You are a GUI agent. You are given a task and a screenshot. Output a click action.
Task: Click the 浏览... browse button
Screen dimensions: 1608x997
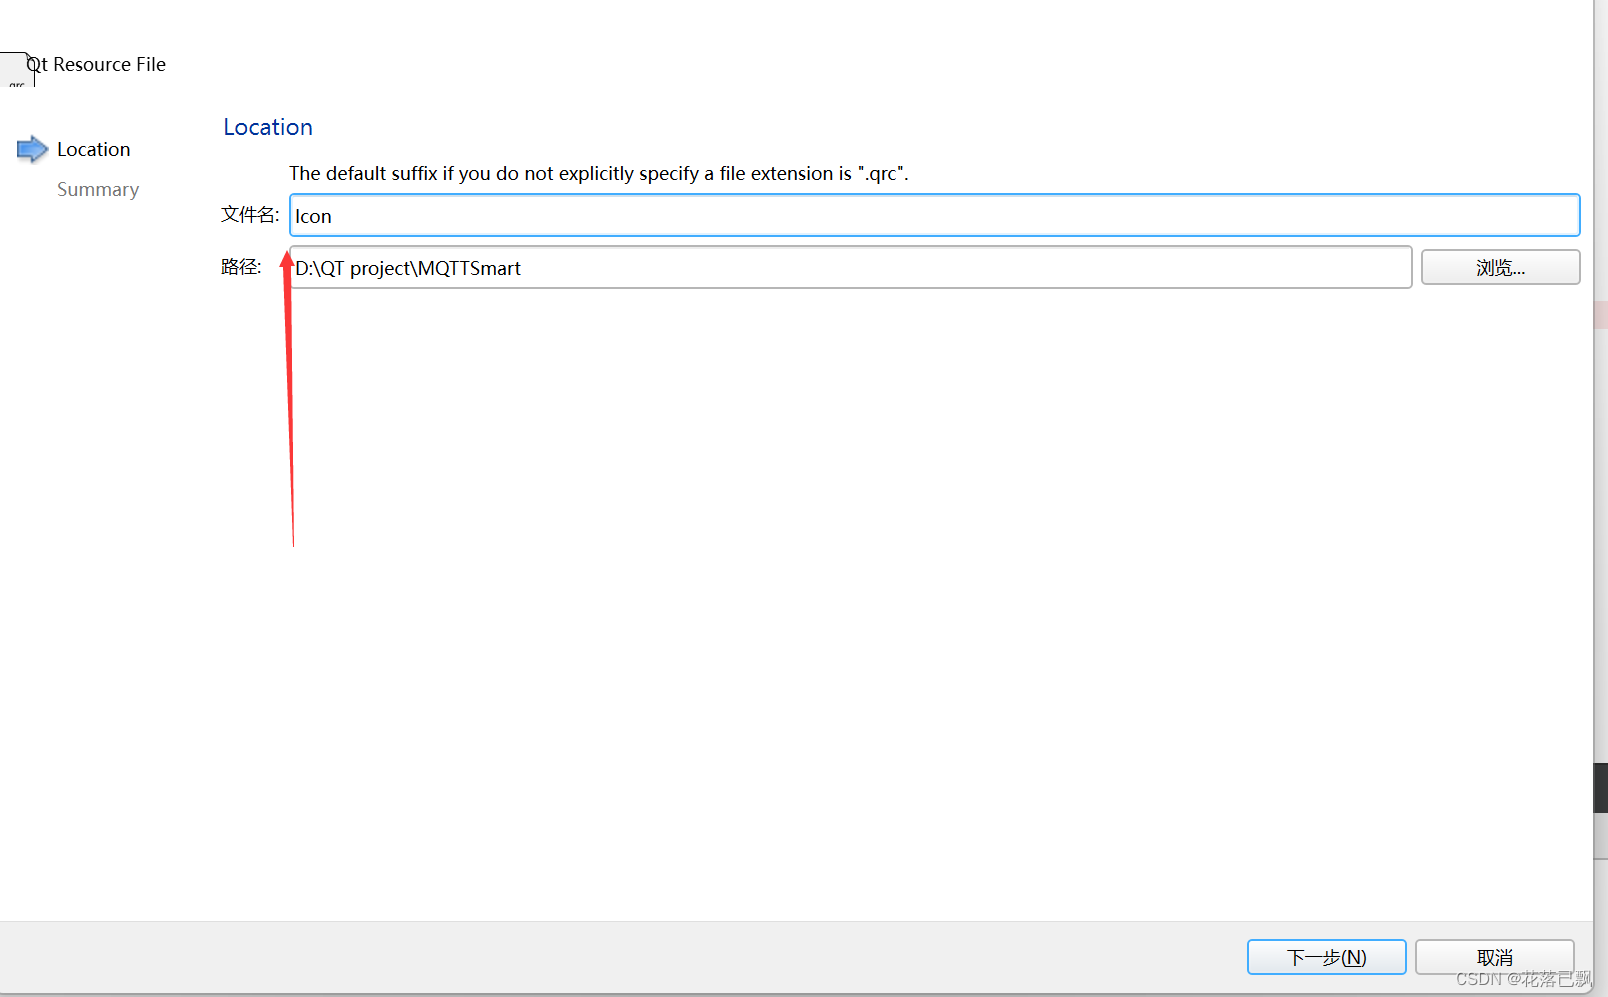coord(1500,267)
